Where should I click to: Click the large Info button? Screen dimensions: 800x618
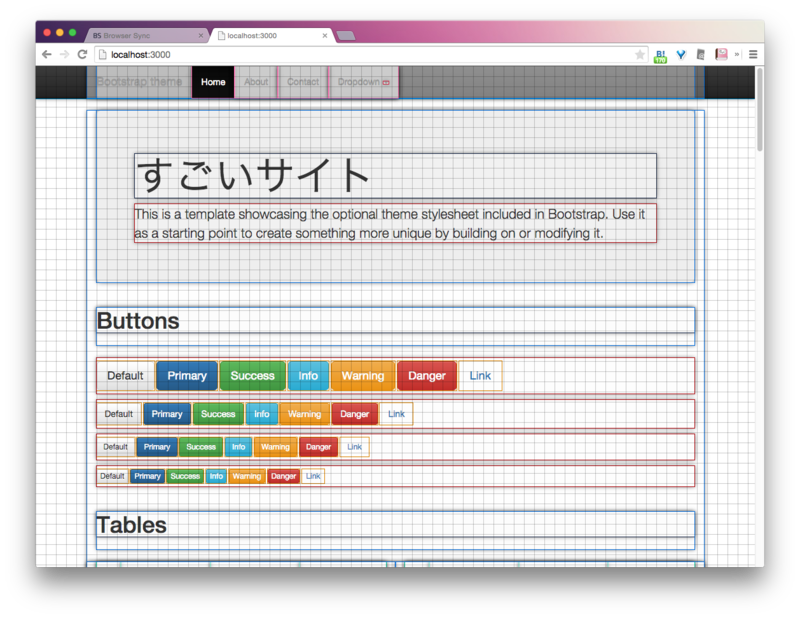coord(308,376)
